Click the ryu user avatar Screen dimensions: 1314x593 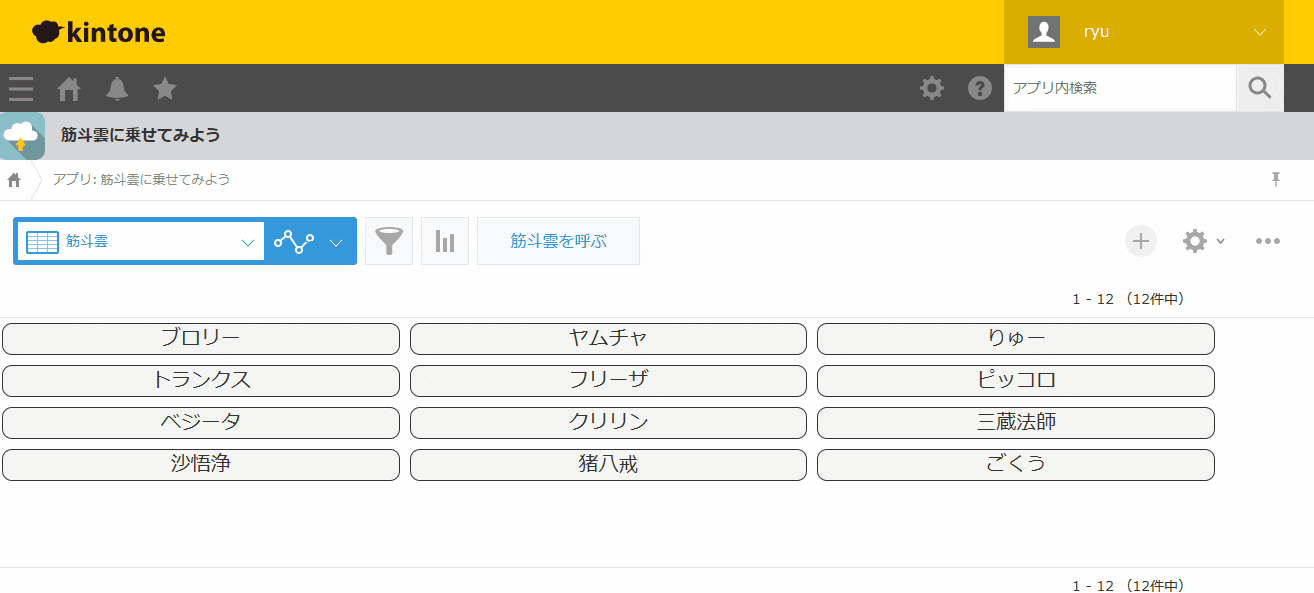pyautogui.click(x=1044, y=32)
